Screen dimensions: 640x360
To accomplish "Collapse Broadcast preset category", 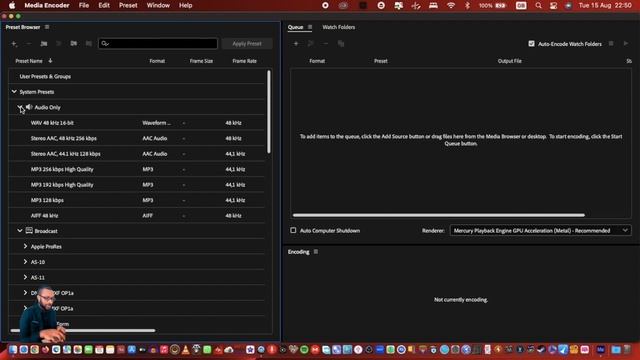I will tap(20, 231).
